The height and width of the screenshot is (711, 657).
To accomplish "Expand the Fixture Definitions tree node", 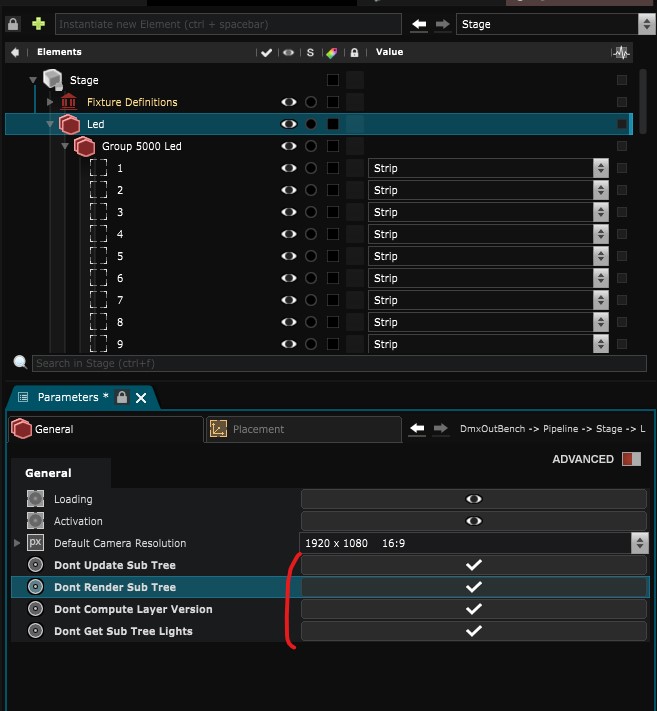I will point(50,102).
